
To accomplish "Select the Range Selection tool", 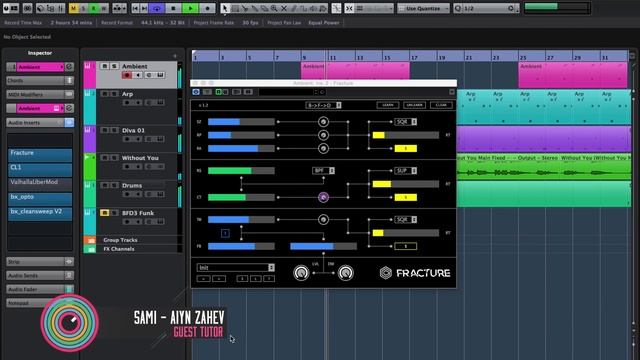I will [x=235, y=8].
